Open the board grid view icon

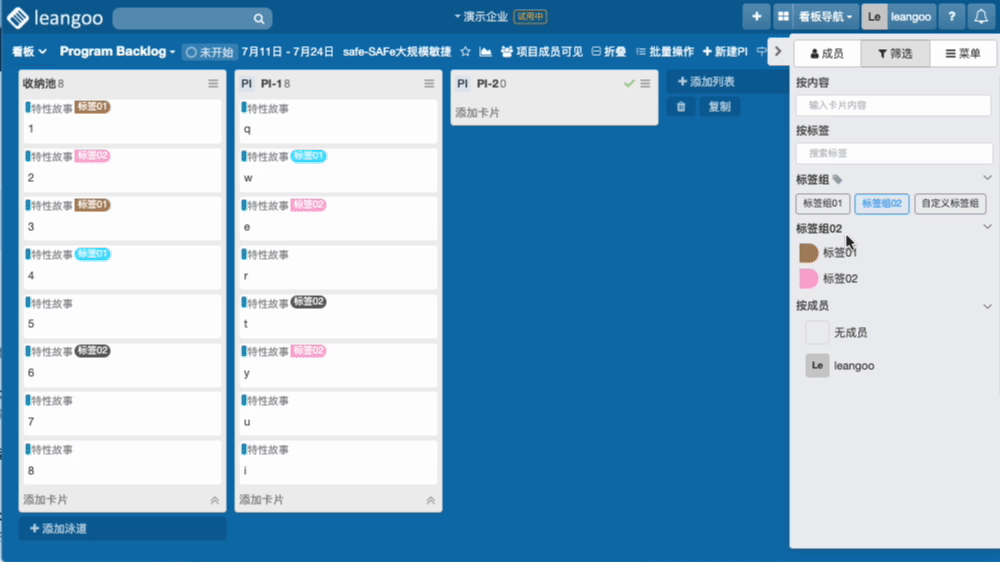pos(782,17)
